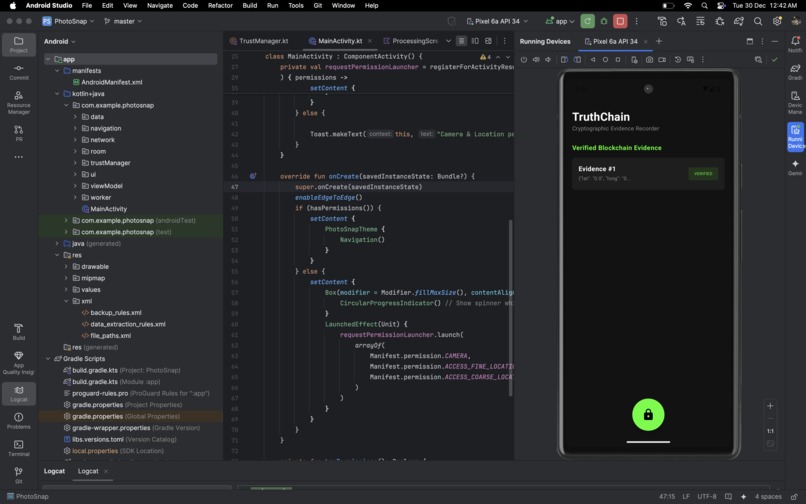Open IDE settings gear

(x=777, y=21)
